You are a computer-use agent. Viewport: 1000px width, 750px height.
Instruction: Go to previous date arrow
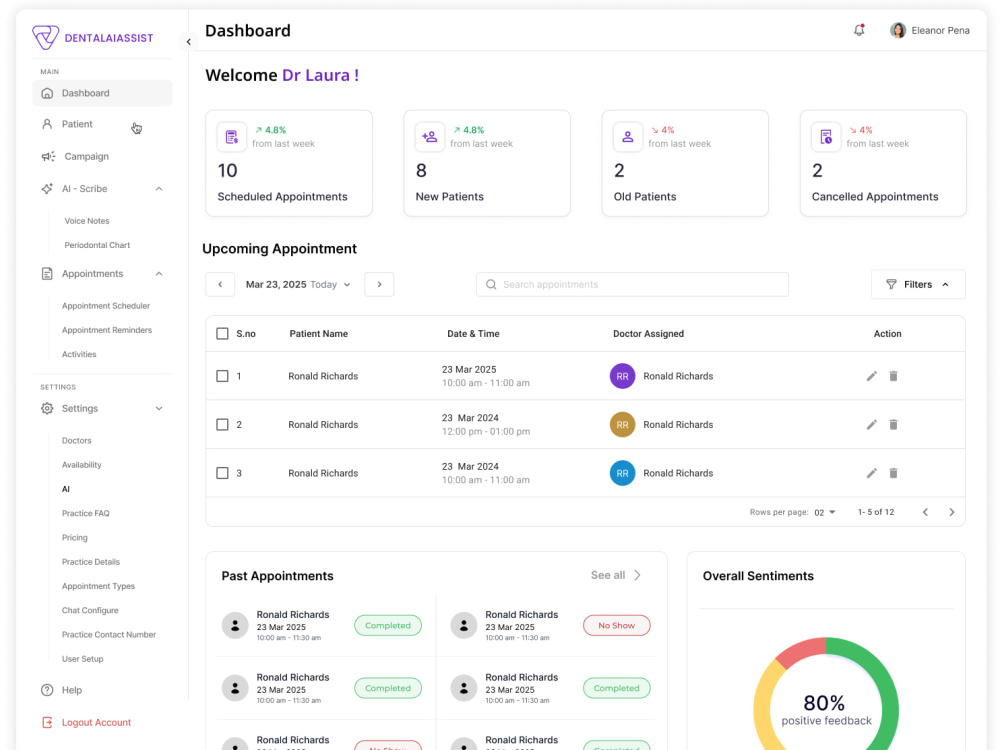[220, 284]
